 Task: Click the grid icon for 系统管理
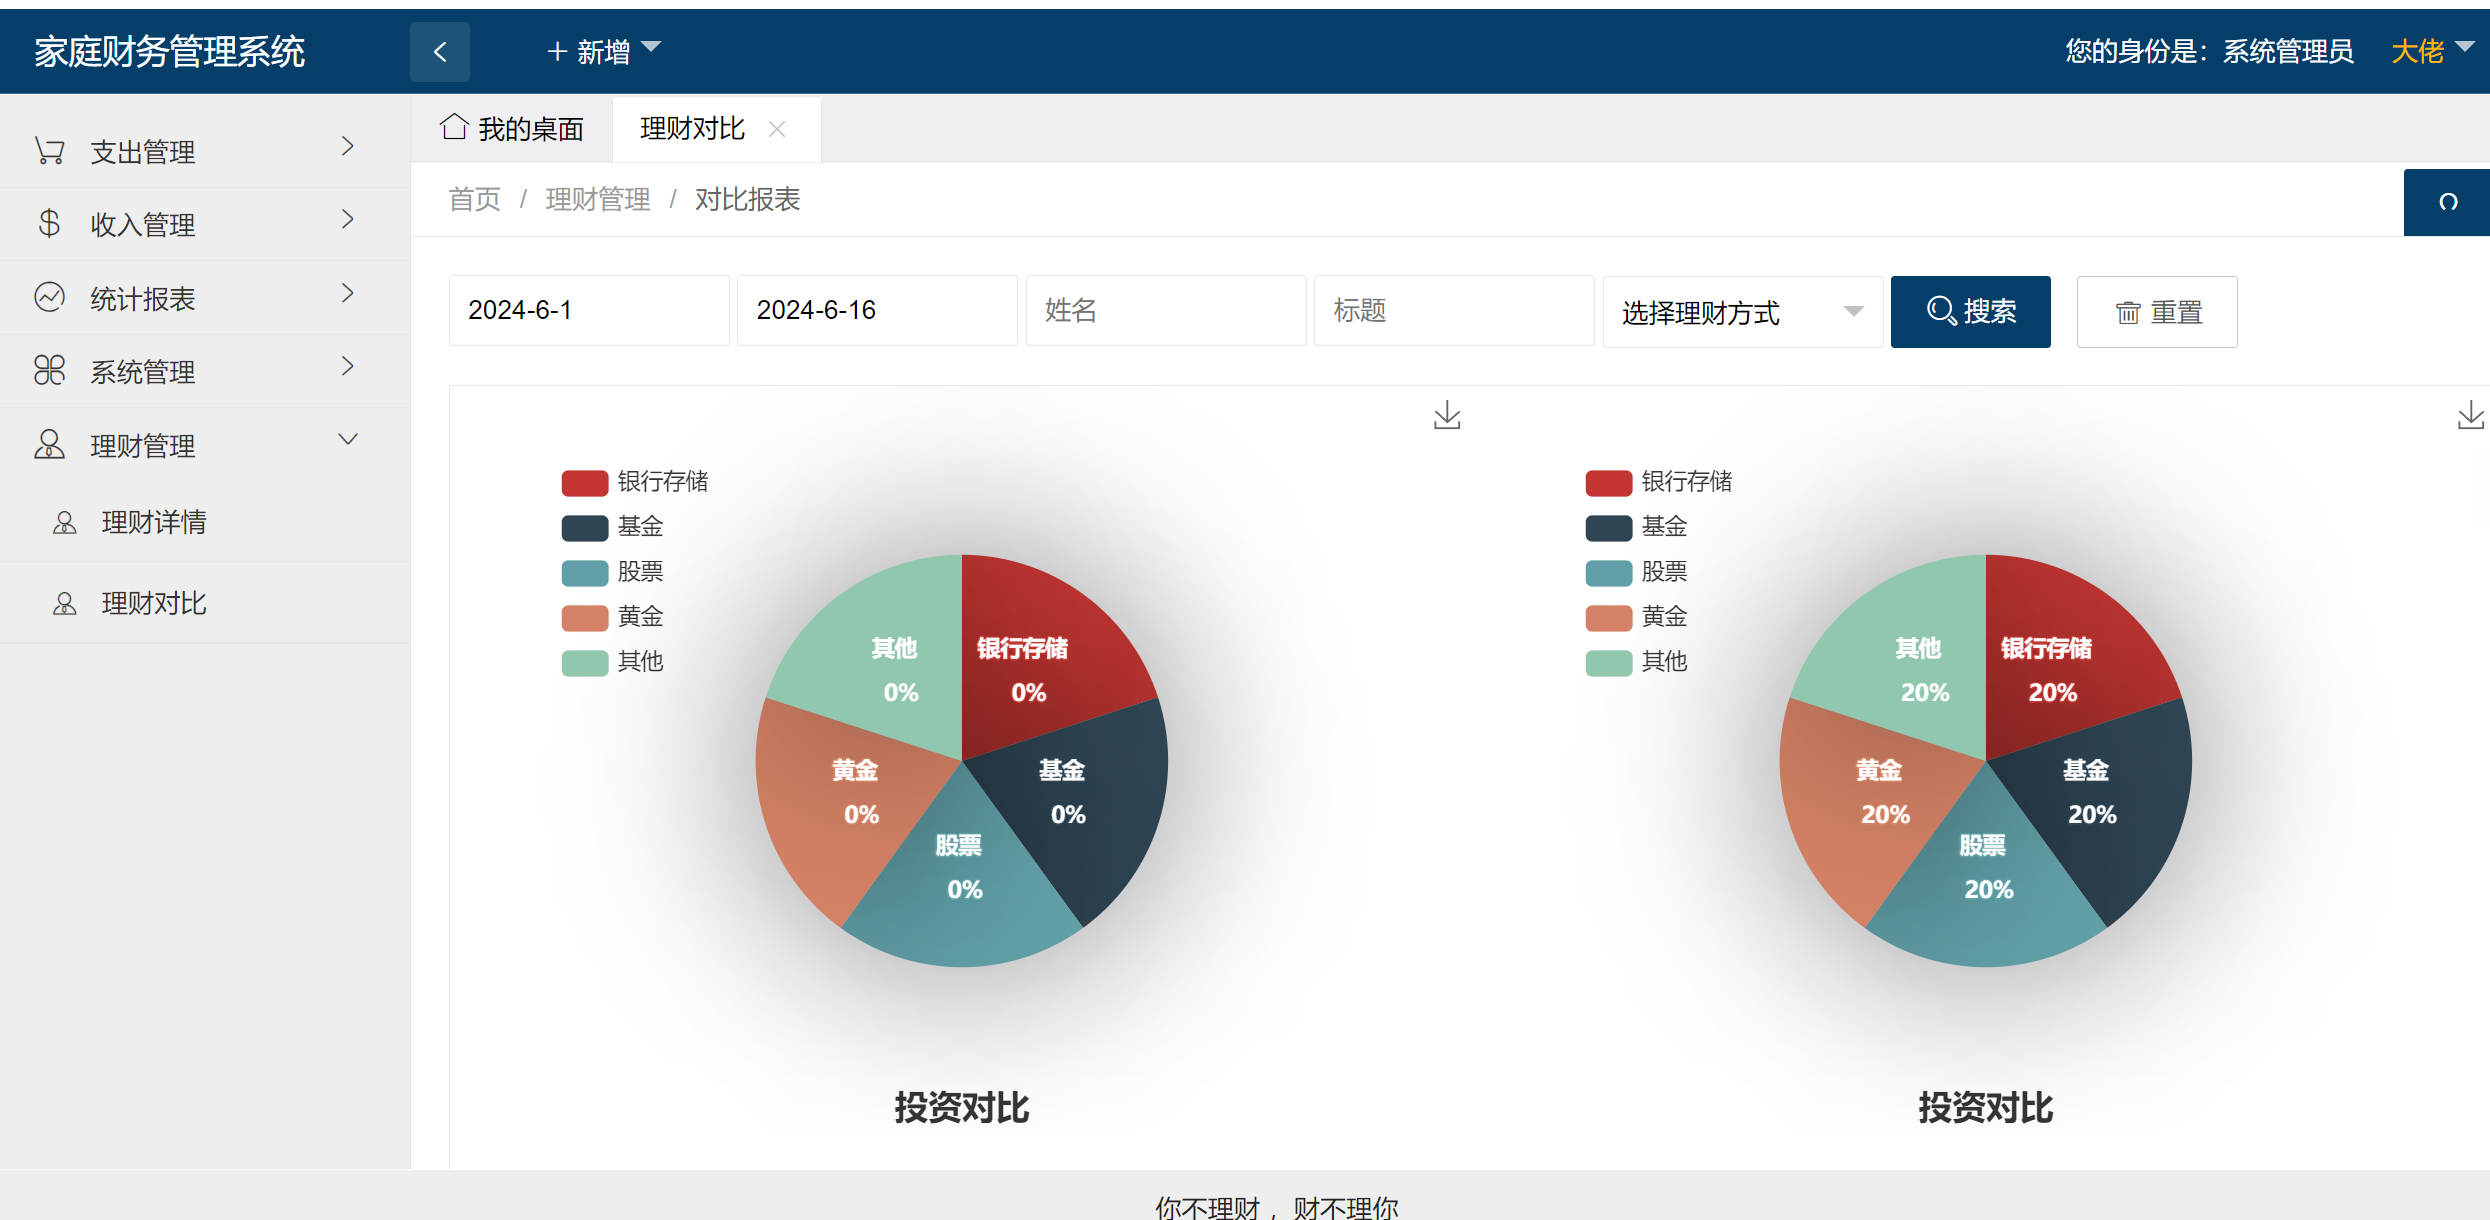click(48, 370)
